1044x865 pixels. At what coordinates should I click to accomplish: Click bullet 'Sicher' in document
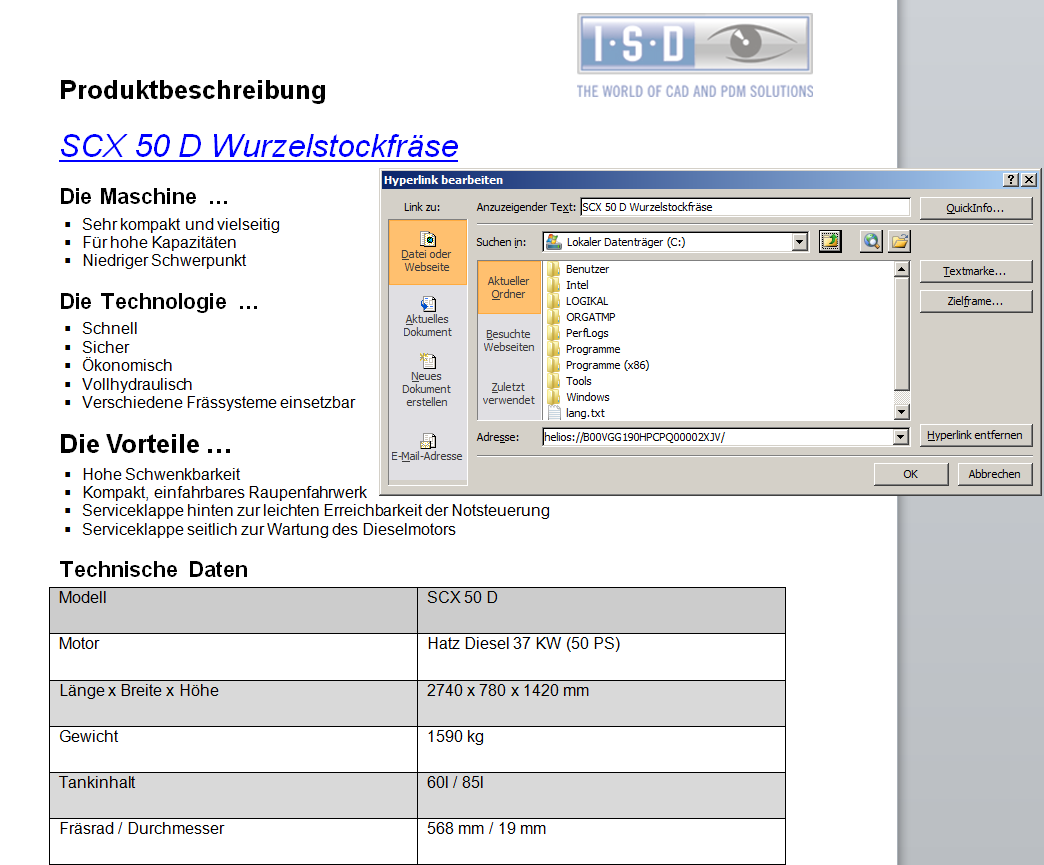106,347
